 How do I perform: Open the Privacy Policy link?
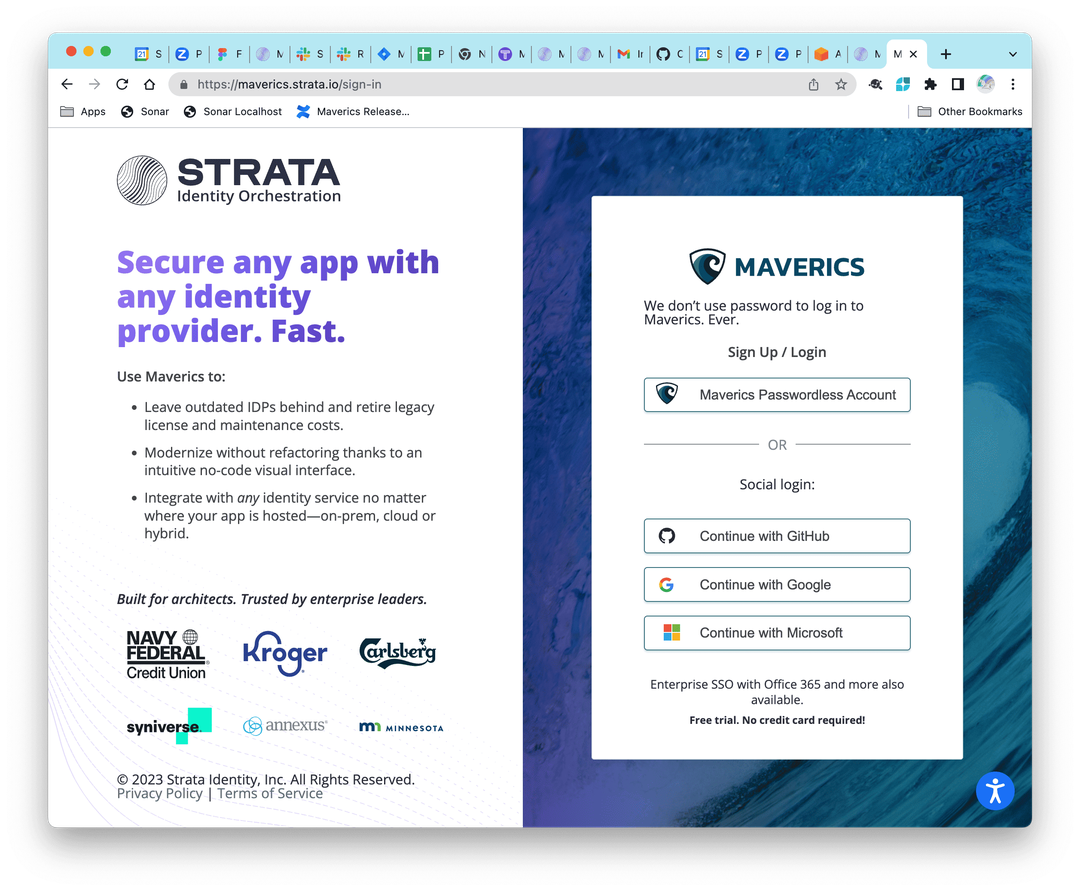(x=160, y=794)
